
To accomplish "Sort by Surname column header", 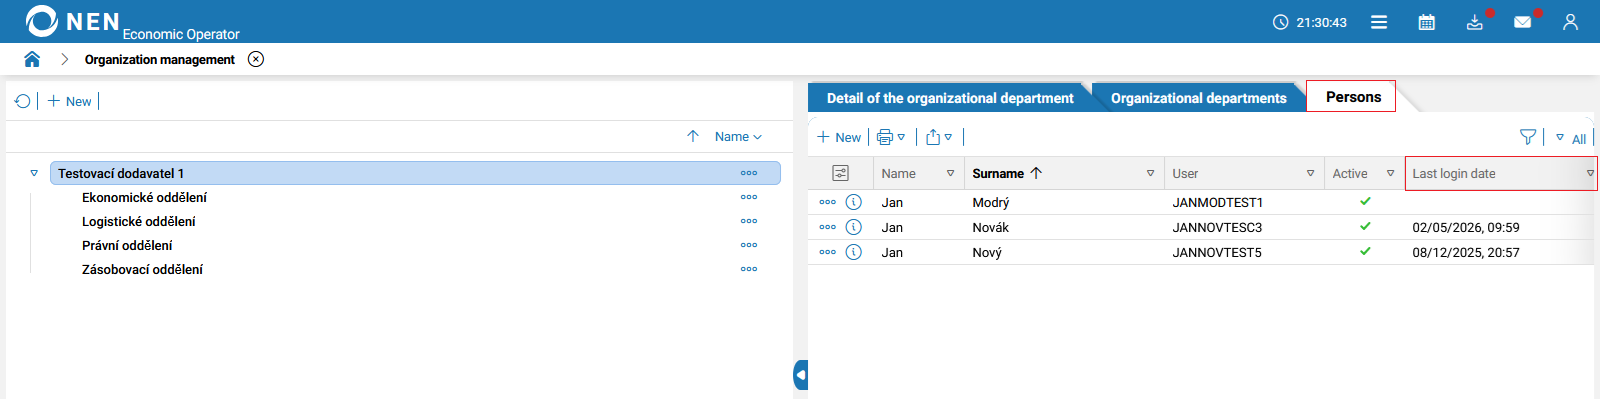I will pos(998,173).
